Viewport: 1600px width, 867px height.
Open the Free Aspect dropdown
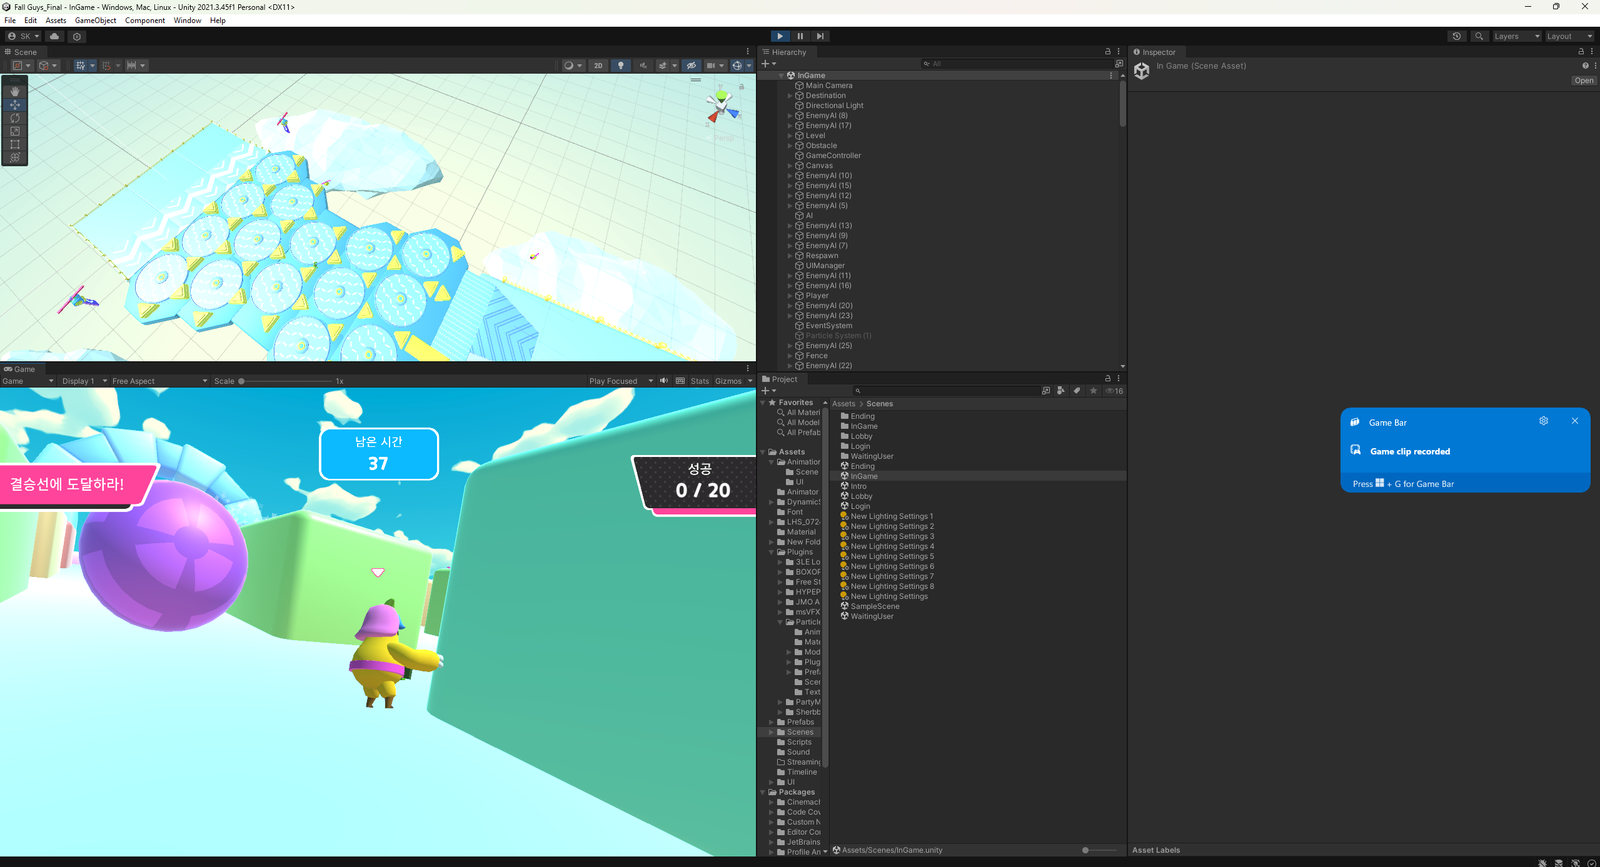coord(160,381)
